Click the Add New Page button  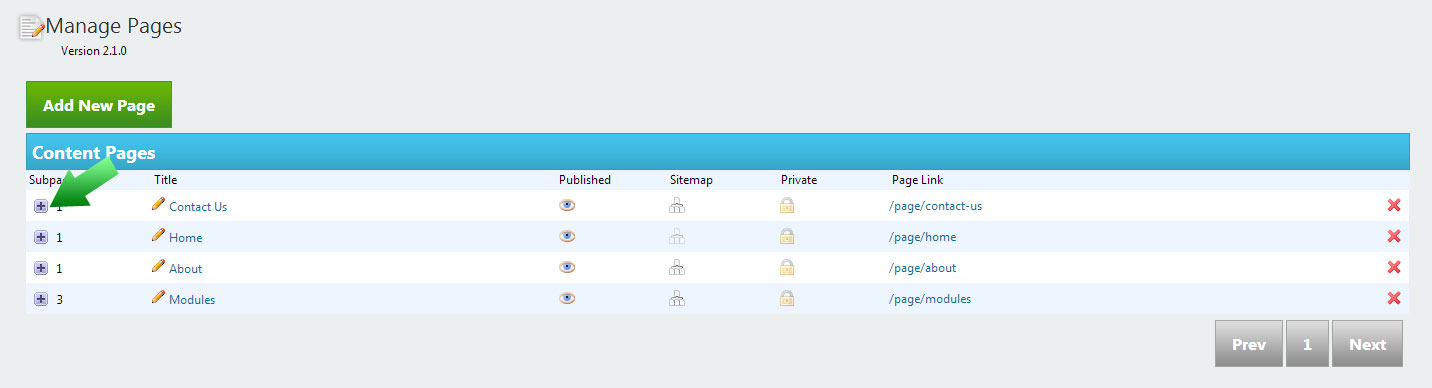click(x=99, y=105)
